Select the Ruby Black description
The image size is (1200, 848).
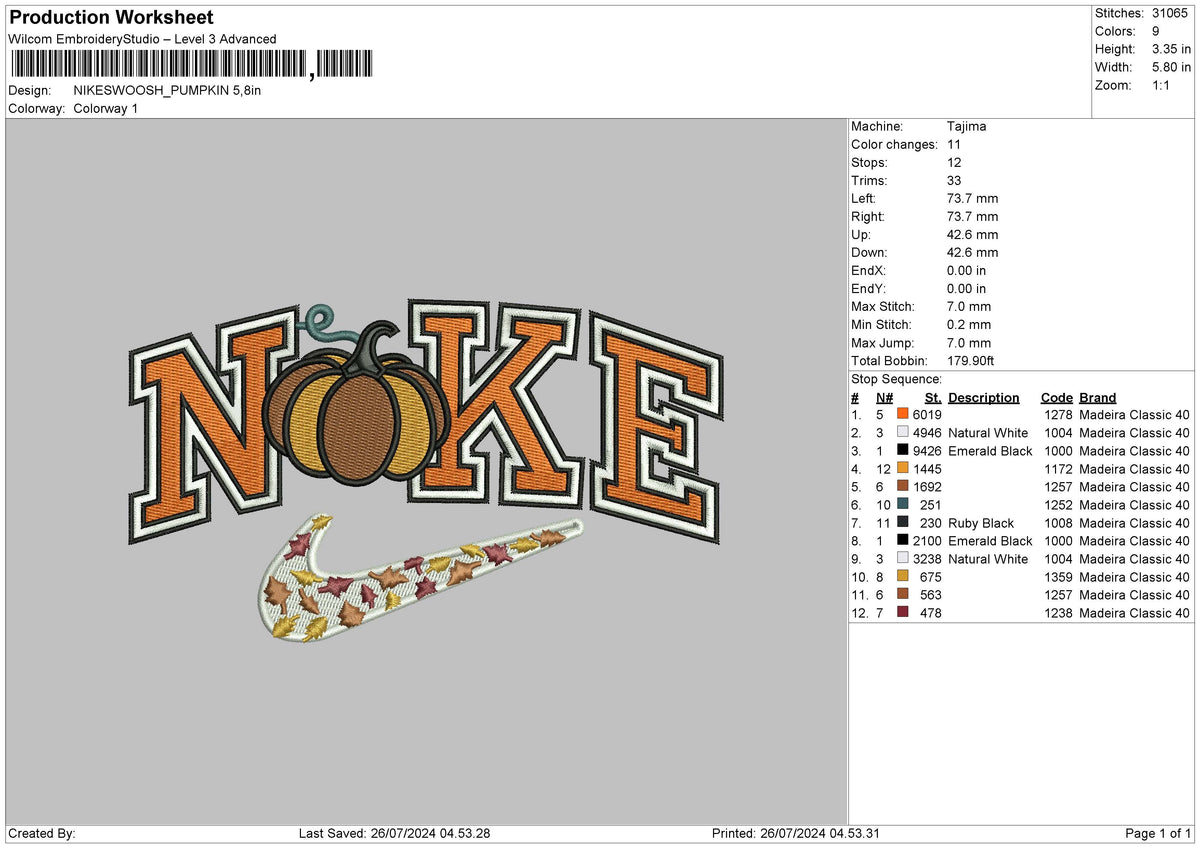pyautogui.click(x=981, y=523)
